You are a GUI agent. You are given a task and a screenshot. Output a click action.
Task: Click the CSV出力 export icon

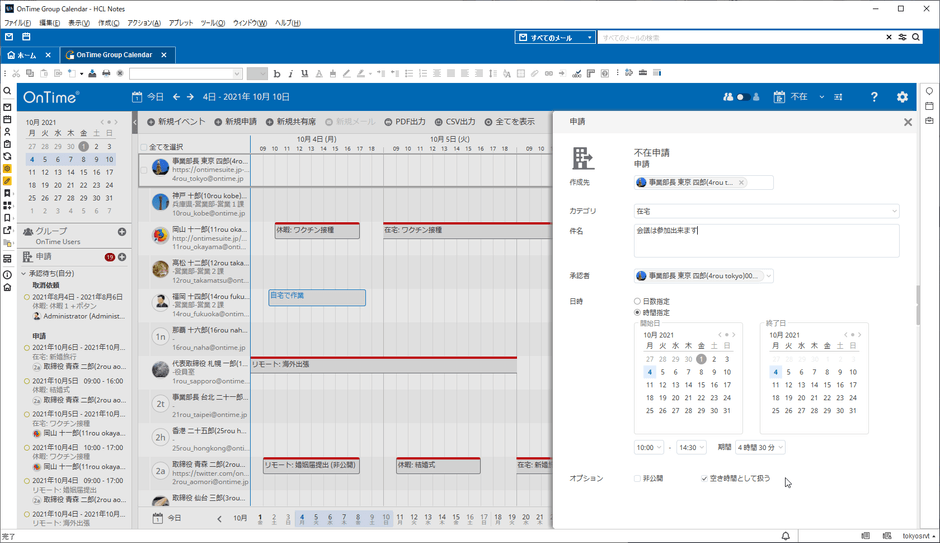click(x=438, y=122)
